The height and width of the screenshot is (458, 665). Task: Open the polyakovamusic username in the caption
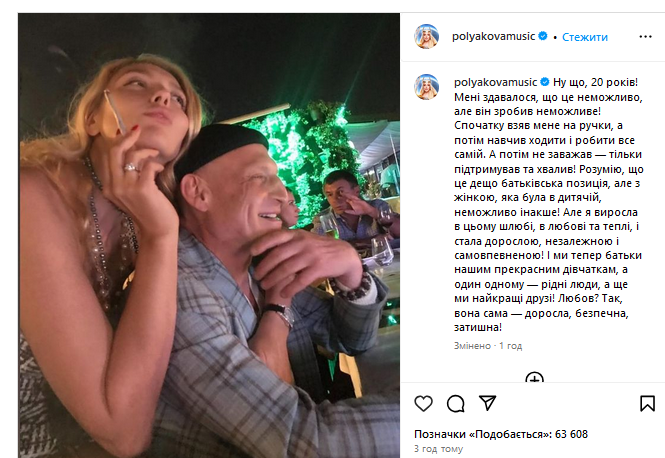(494, 81)
